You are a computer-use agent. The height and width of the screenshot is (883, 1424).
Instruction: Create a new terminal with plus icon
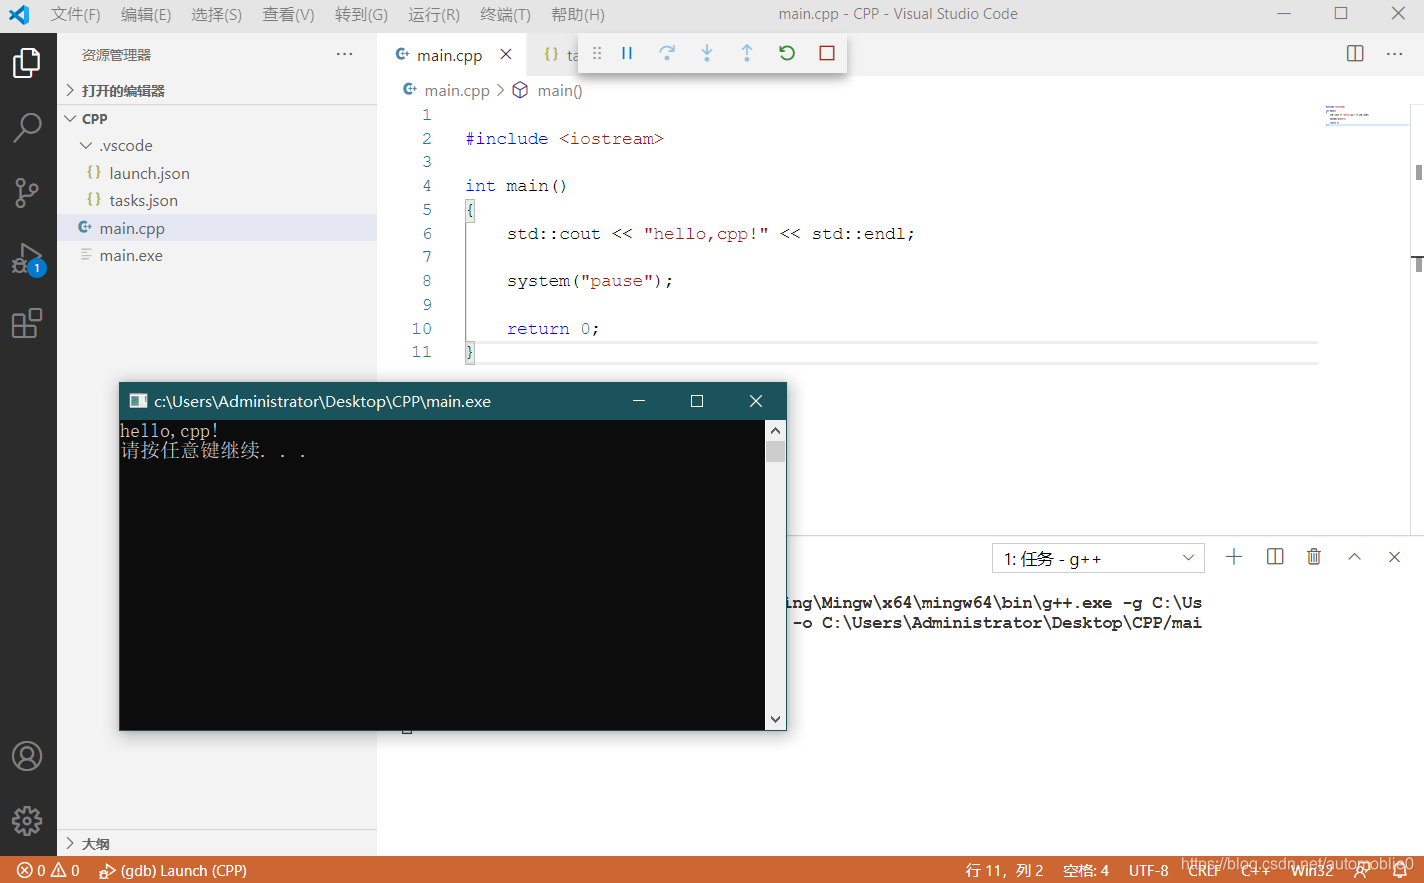click(1234, 557)
